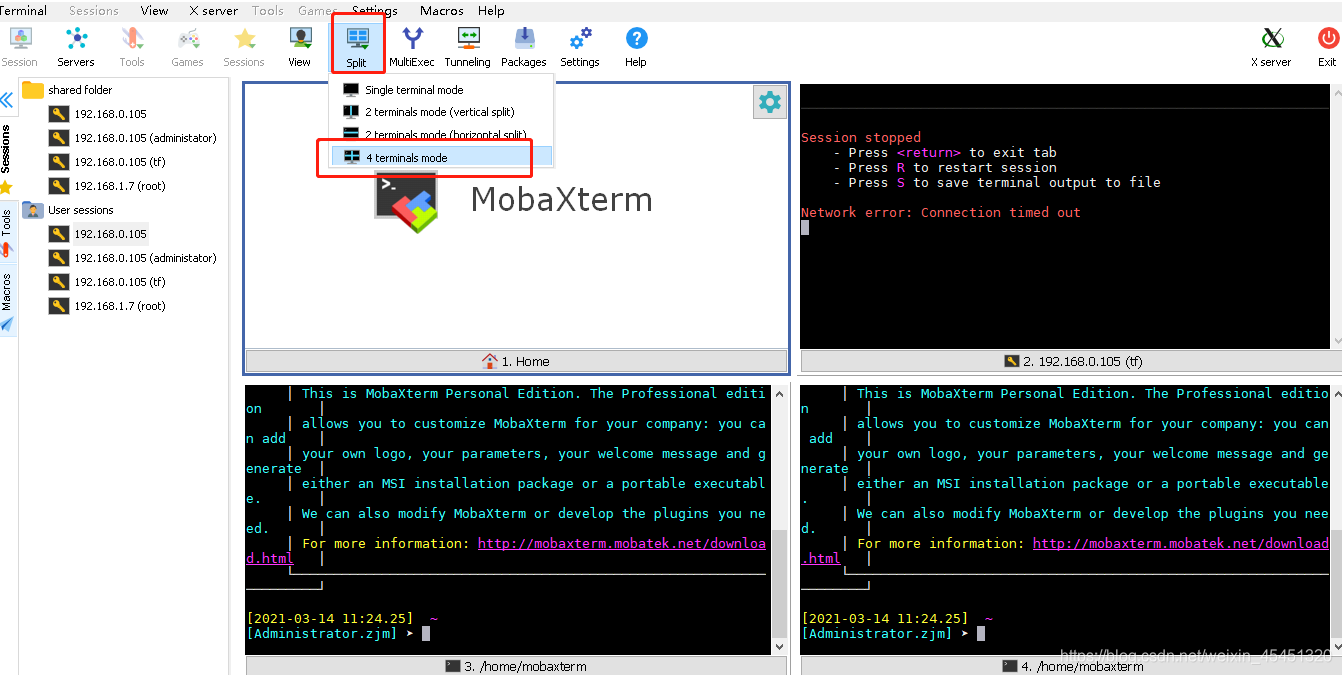The height and width of the screenshot is (675, 1342).
Task: Open the View menu
Action: click(154, 11)
